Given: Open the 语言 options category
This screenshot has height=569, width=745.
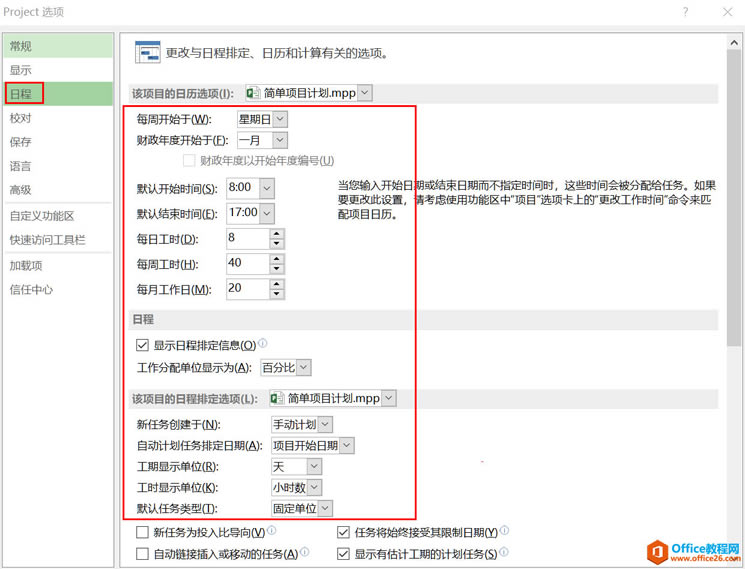Looking at the screenshot, I should click(58, 166).
